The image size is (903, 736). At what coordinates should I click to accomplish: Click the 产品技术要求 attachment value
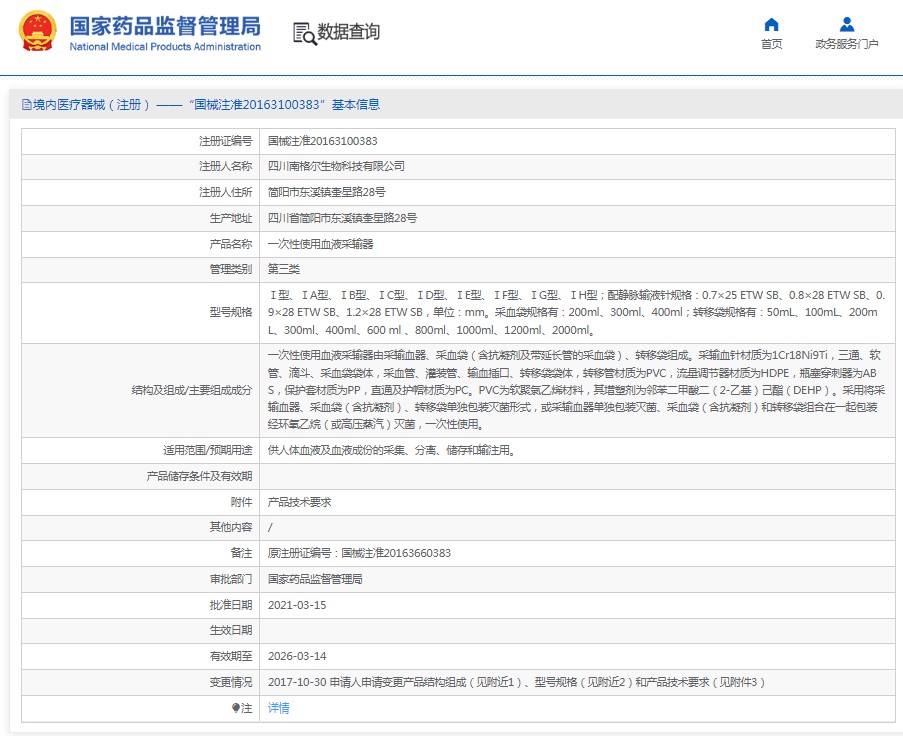(299, 502)
